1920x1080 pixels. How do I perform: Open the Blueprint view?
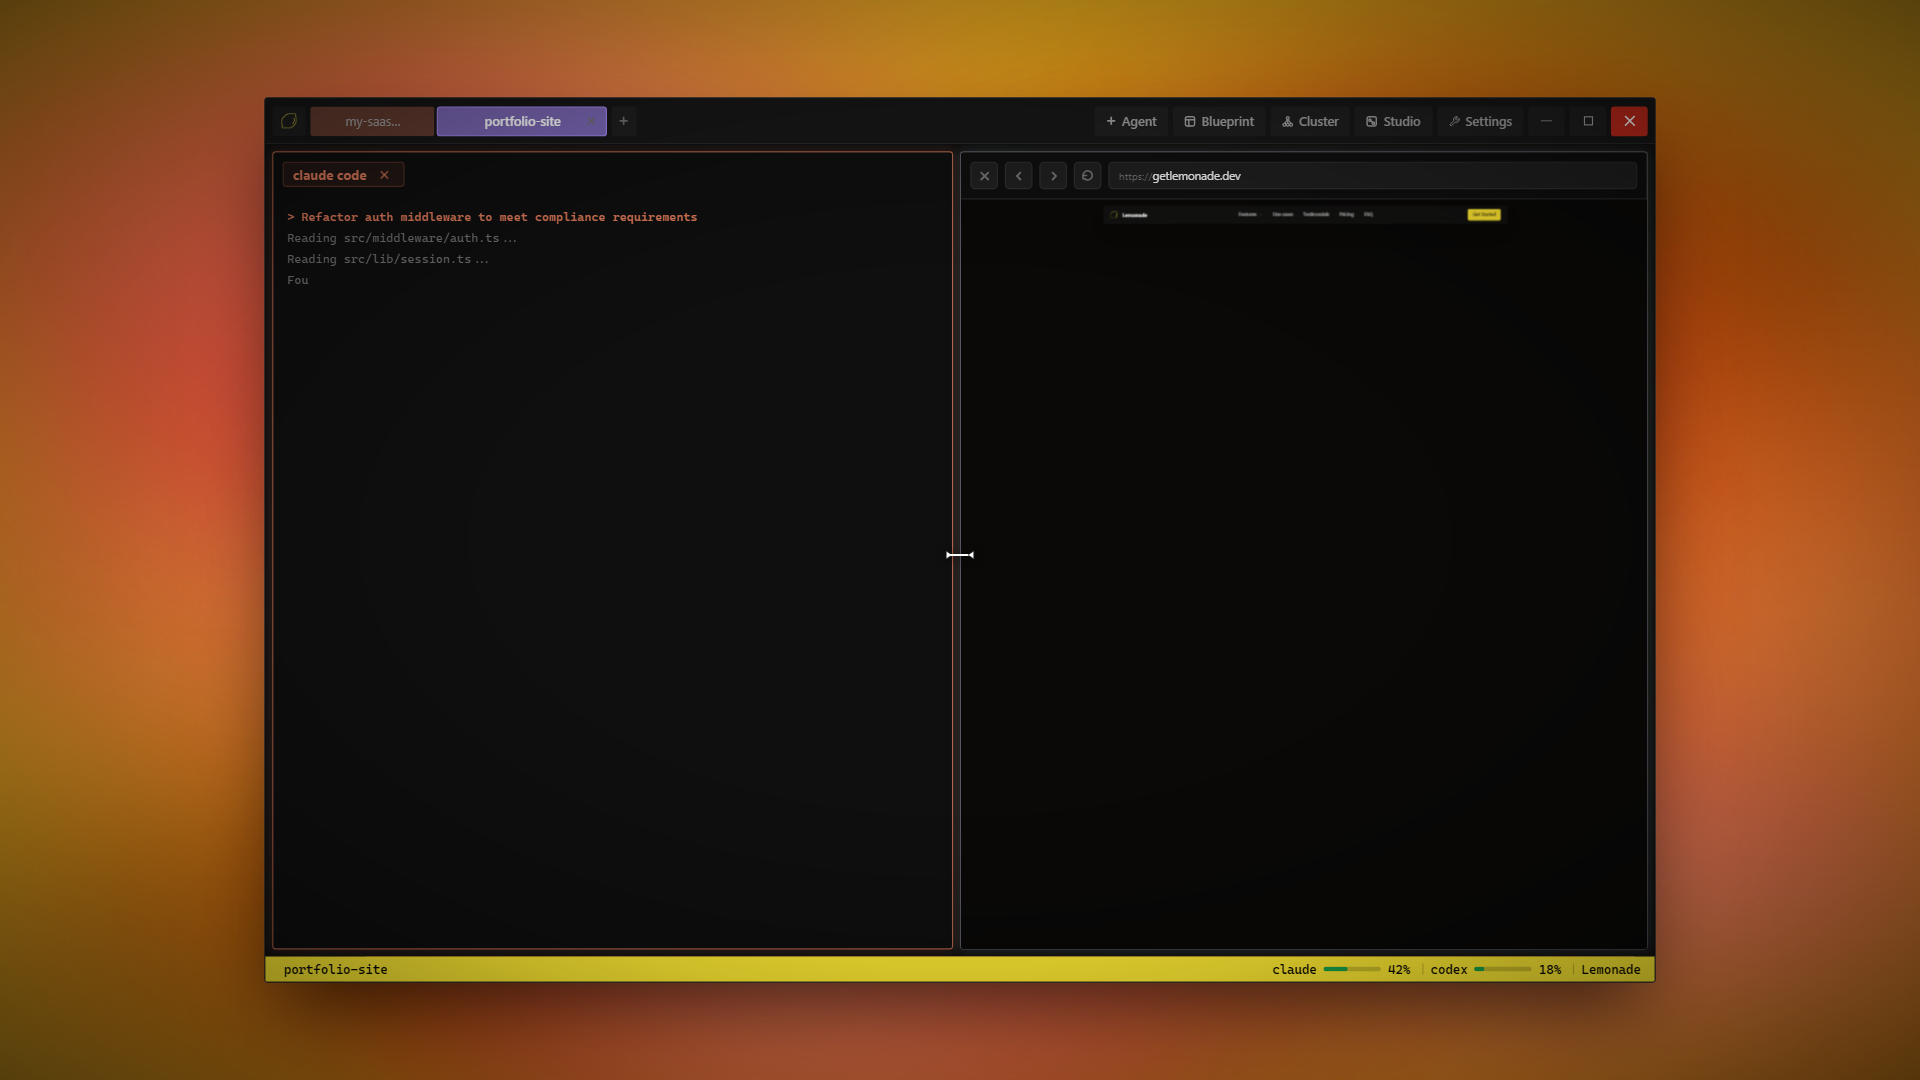point(1218,121)
